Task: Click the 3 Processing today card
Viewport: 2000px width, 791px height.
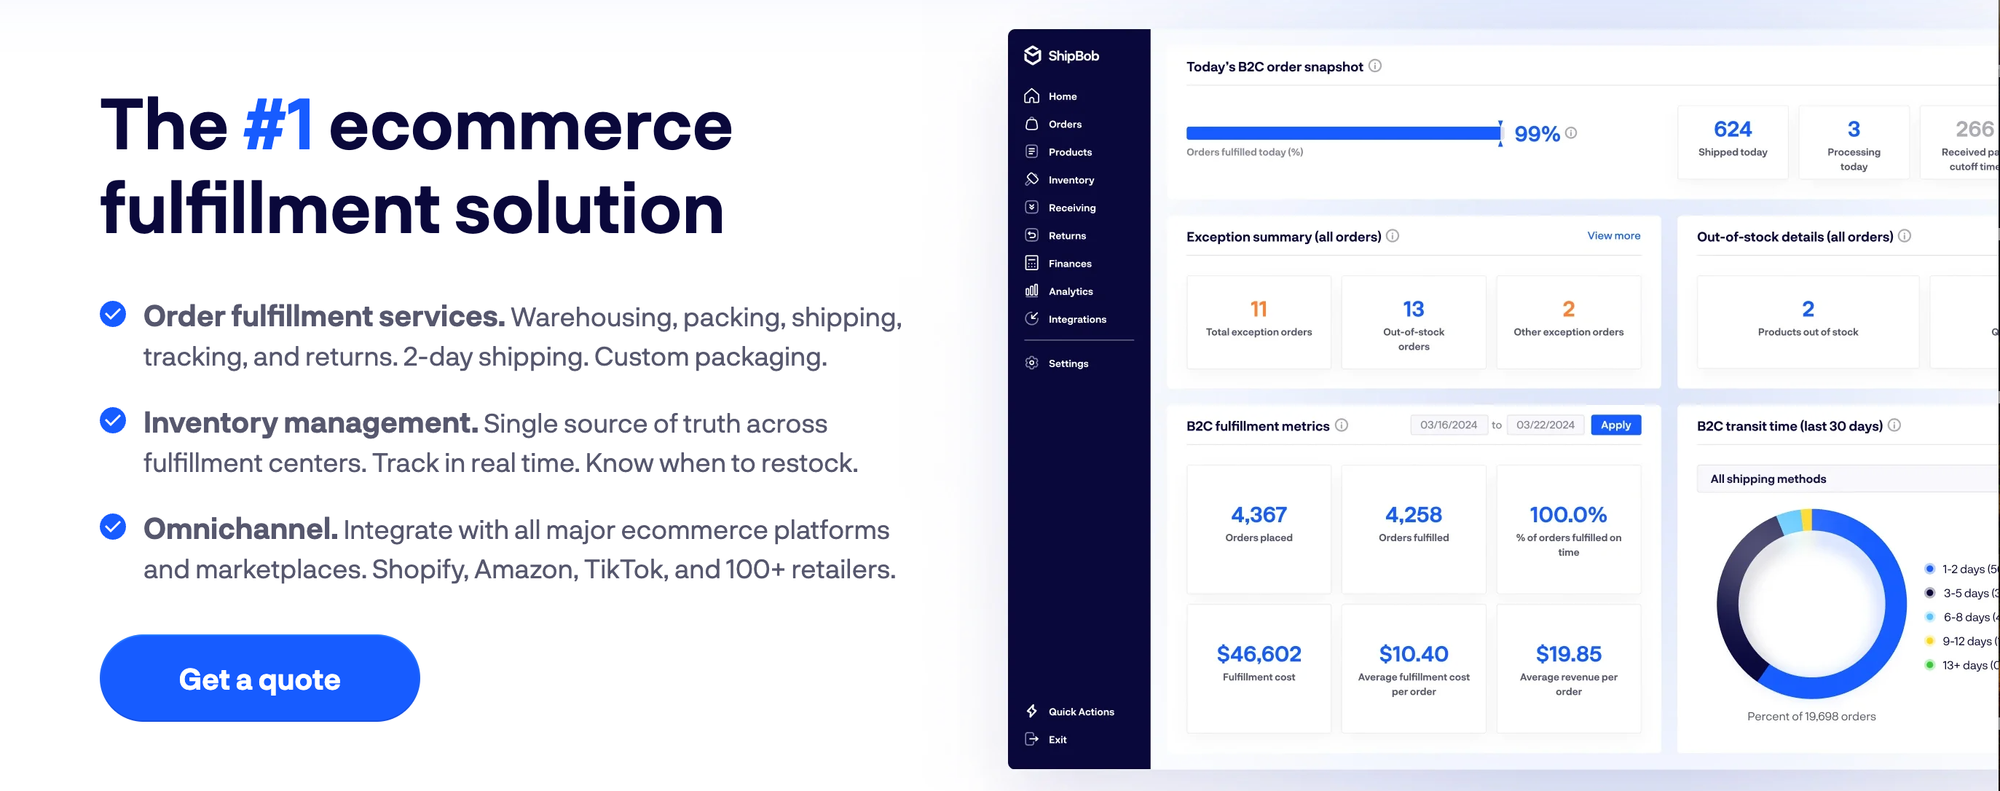Action: [1854, 142]
